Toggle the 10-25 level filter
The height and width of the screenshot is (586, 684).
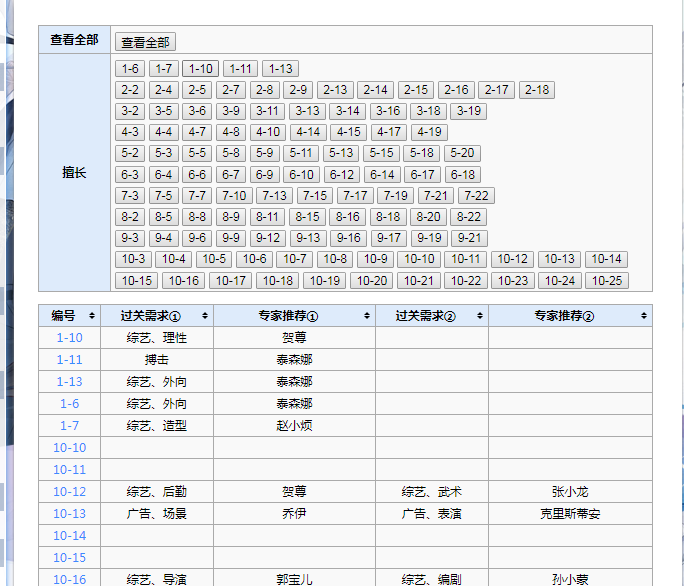point(606,281)
